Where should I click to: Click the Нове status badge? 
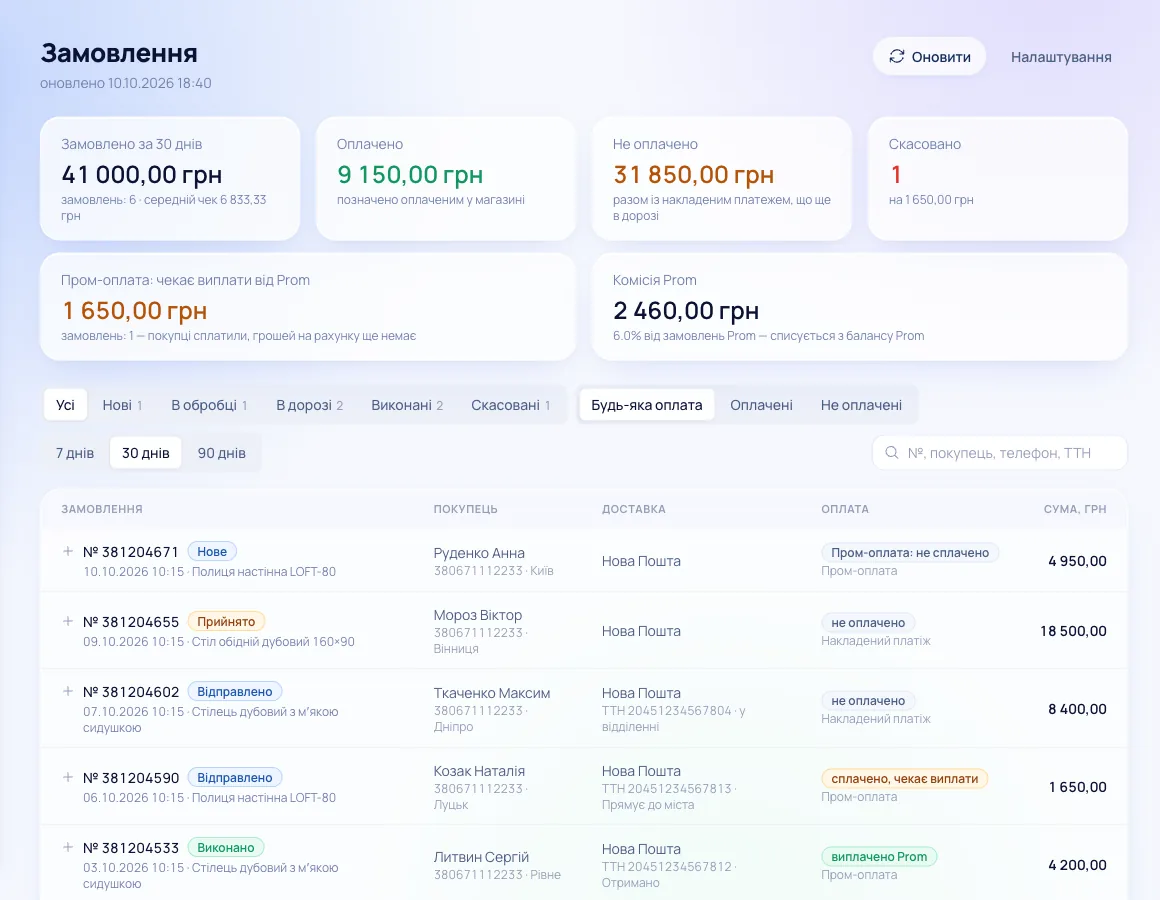[212, 551]
